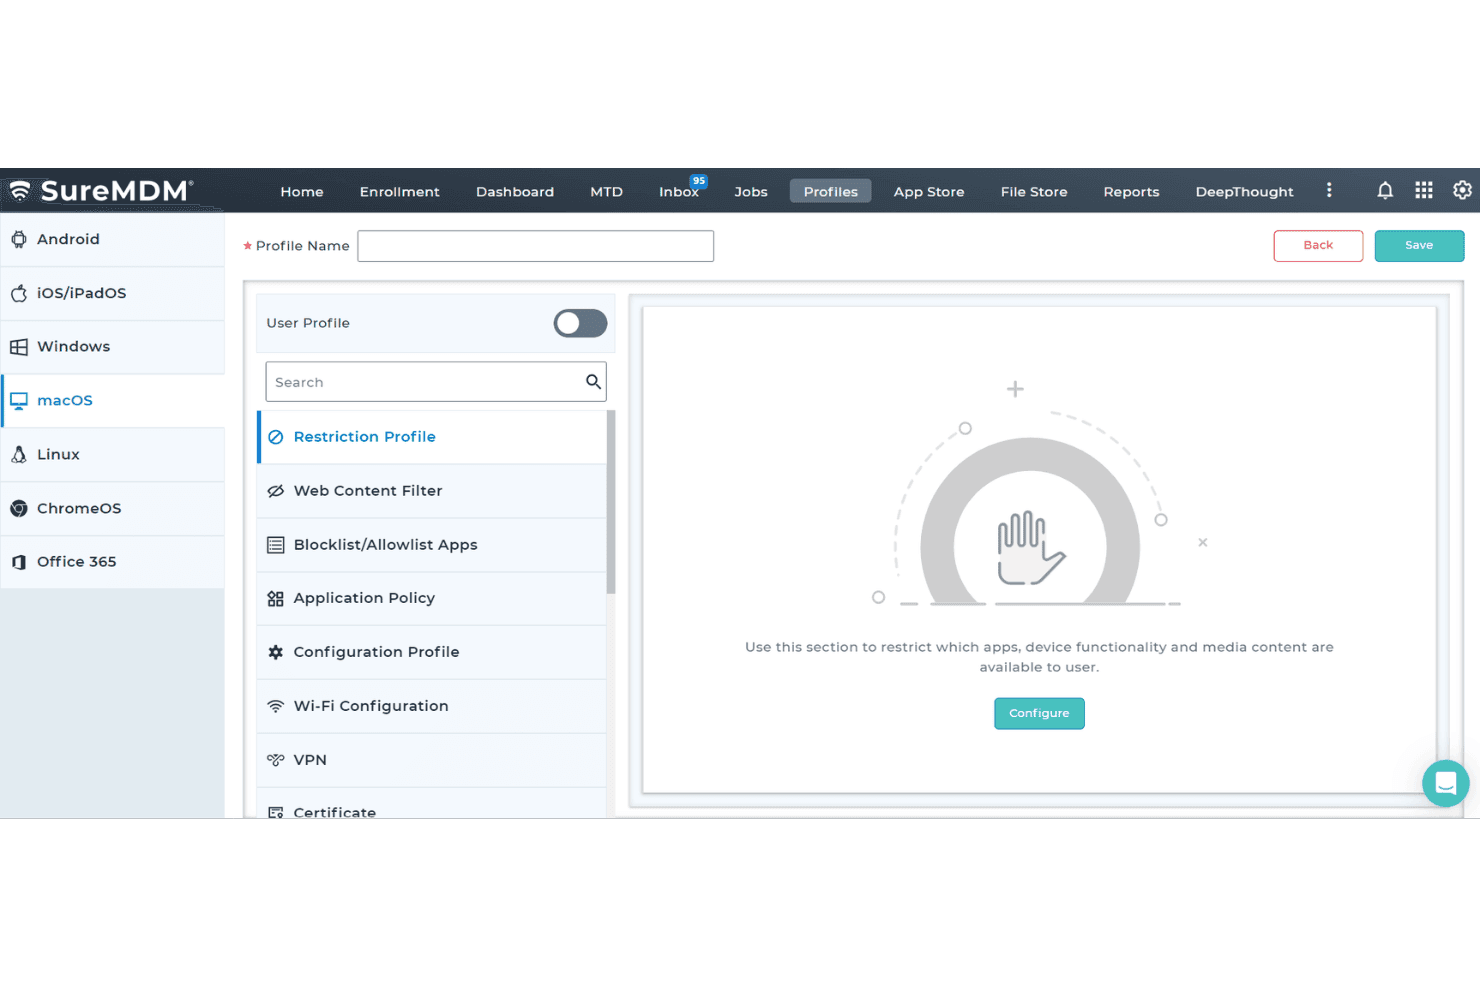The image size is (1480, 987).
Task: Open the File Store tab
Action: [1034, 191]
